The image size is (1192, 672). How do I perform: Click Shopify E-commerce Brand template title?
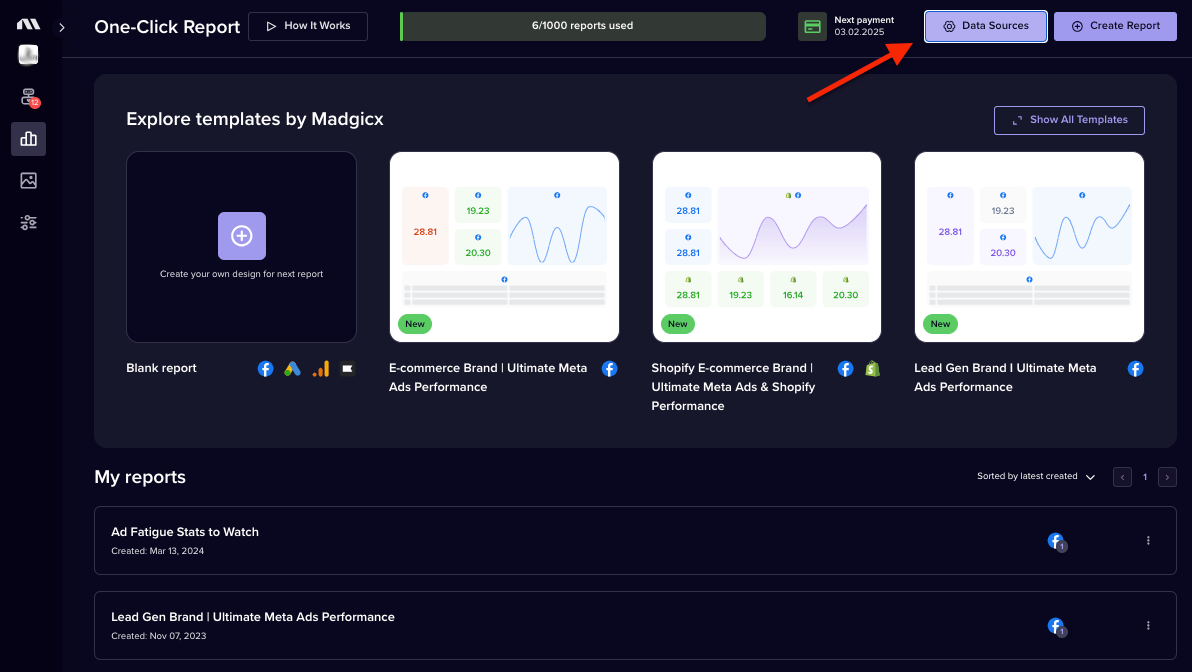coord(734,387)
